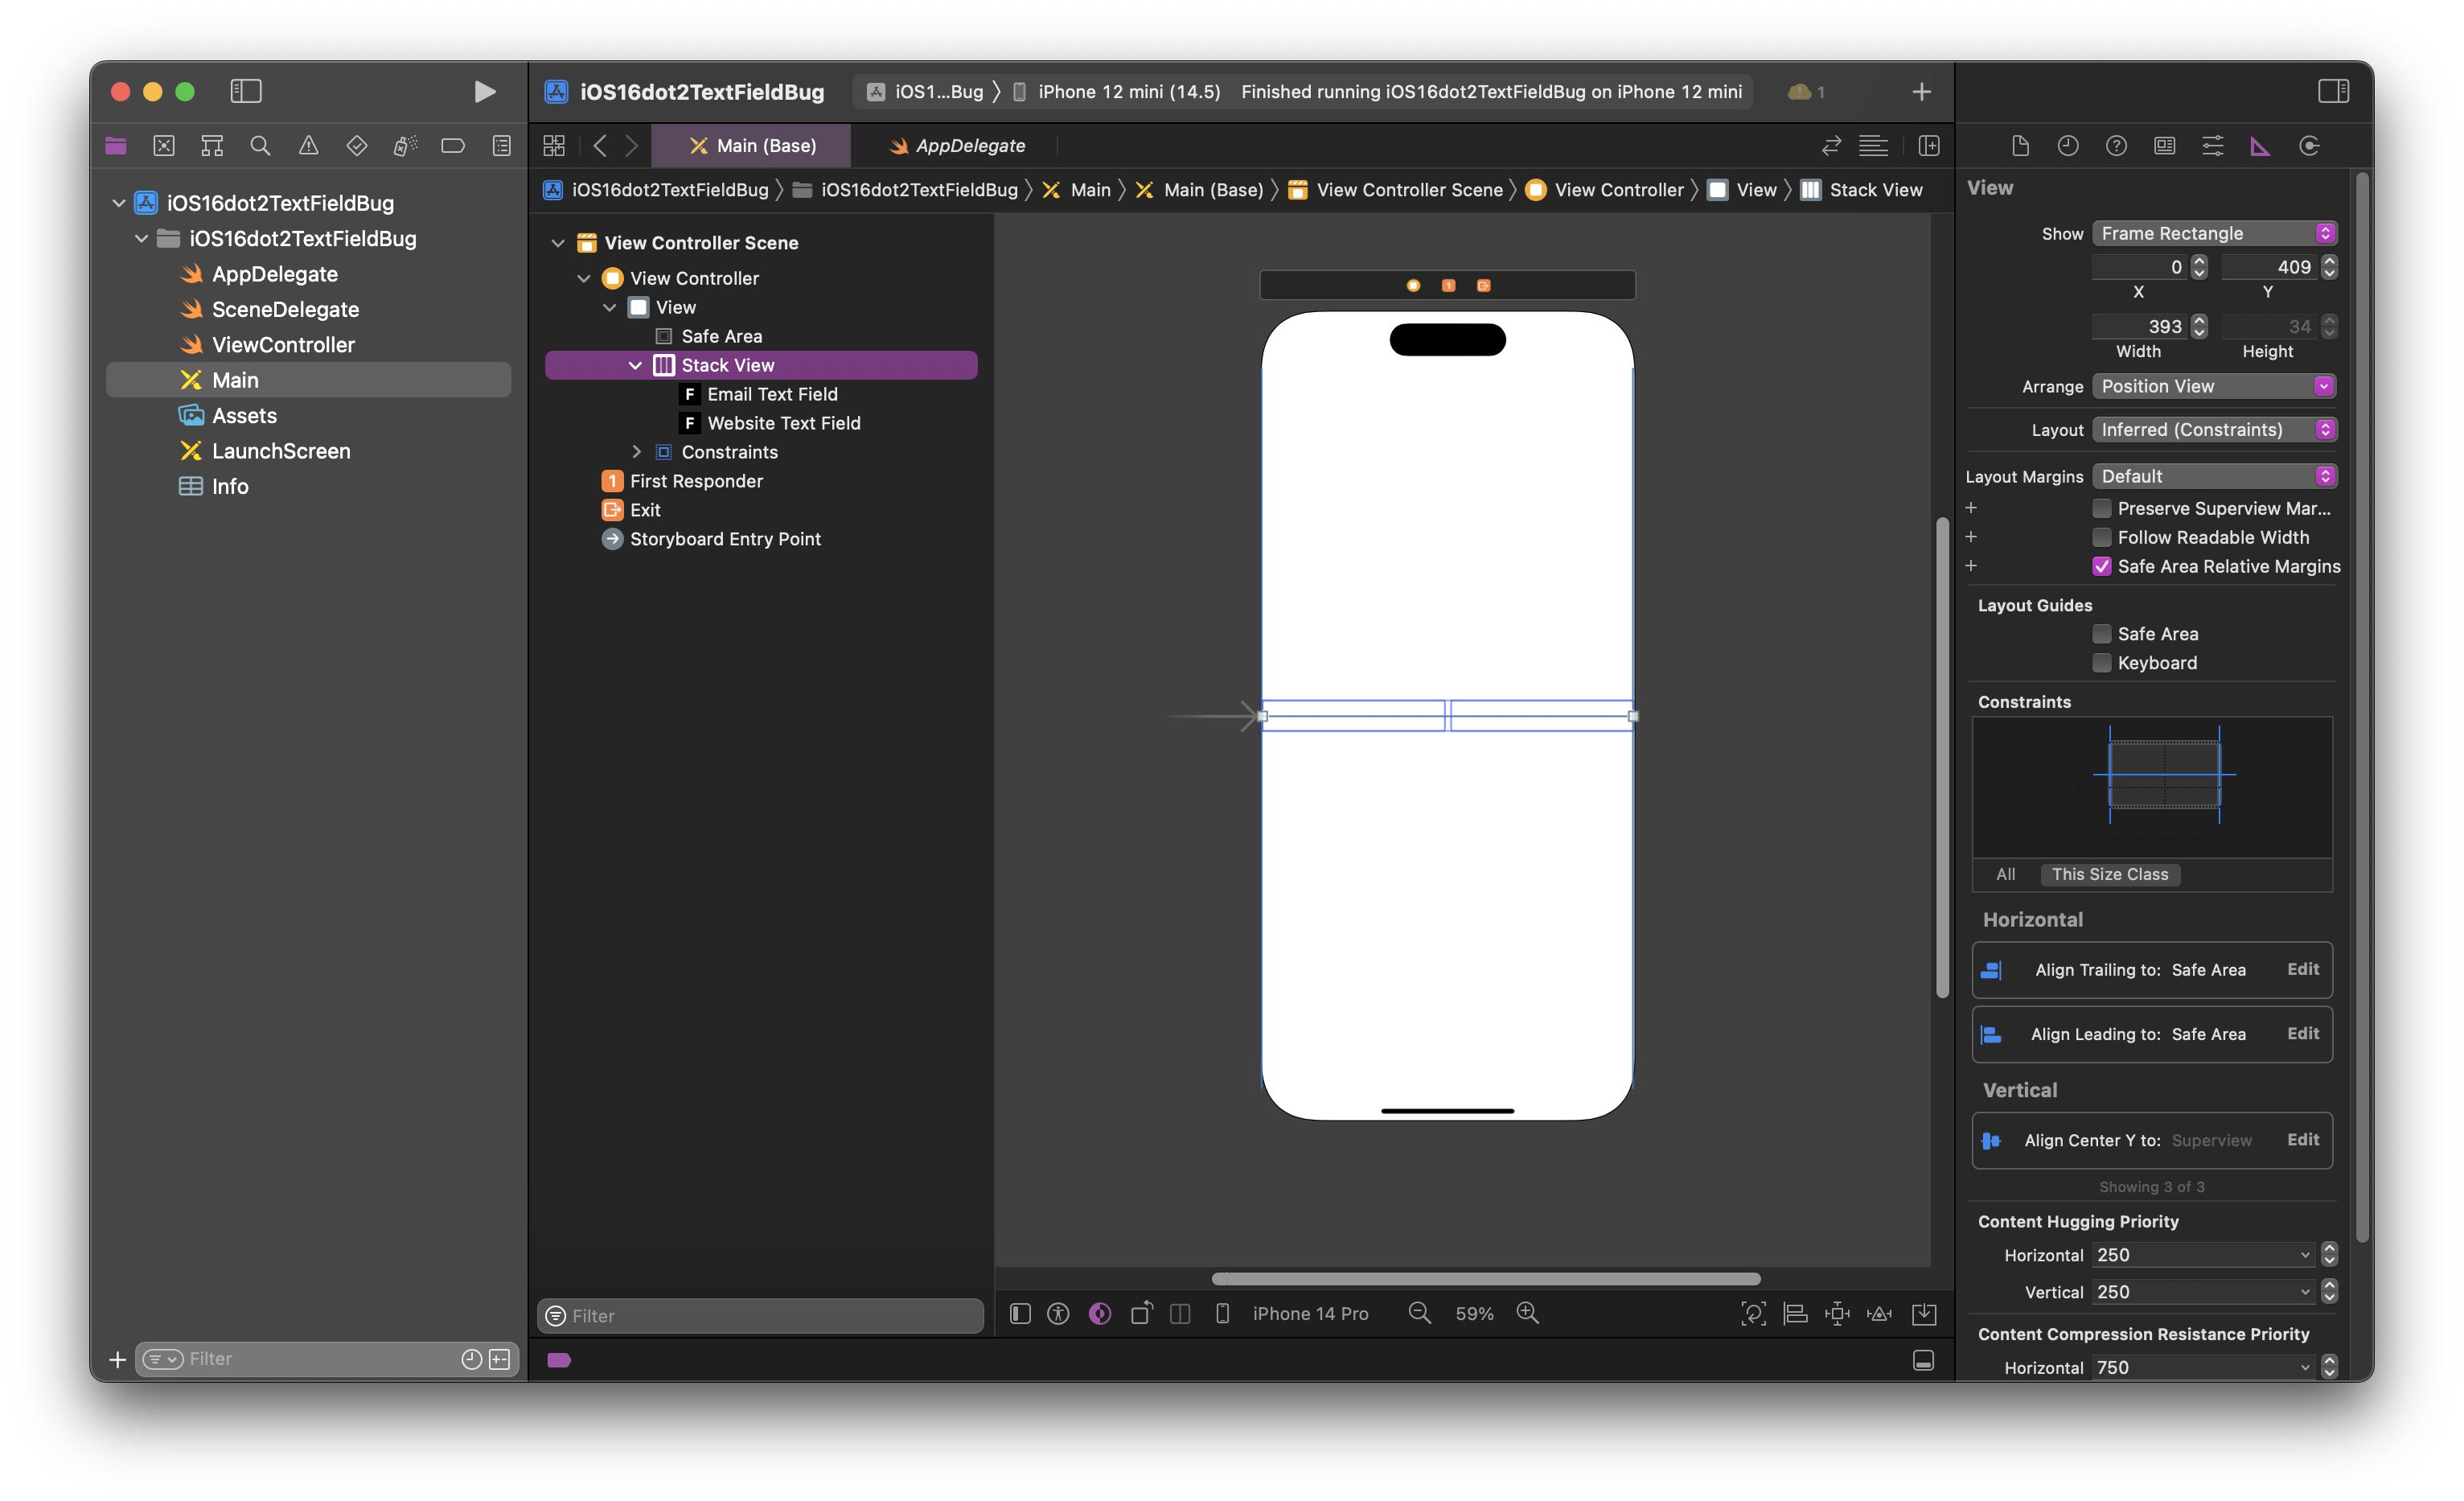This screenshot has width=2464, height=1501.
Task: Enable Preserve Superview Margins checkbox
Action: (2100, 507)
